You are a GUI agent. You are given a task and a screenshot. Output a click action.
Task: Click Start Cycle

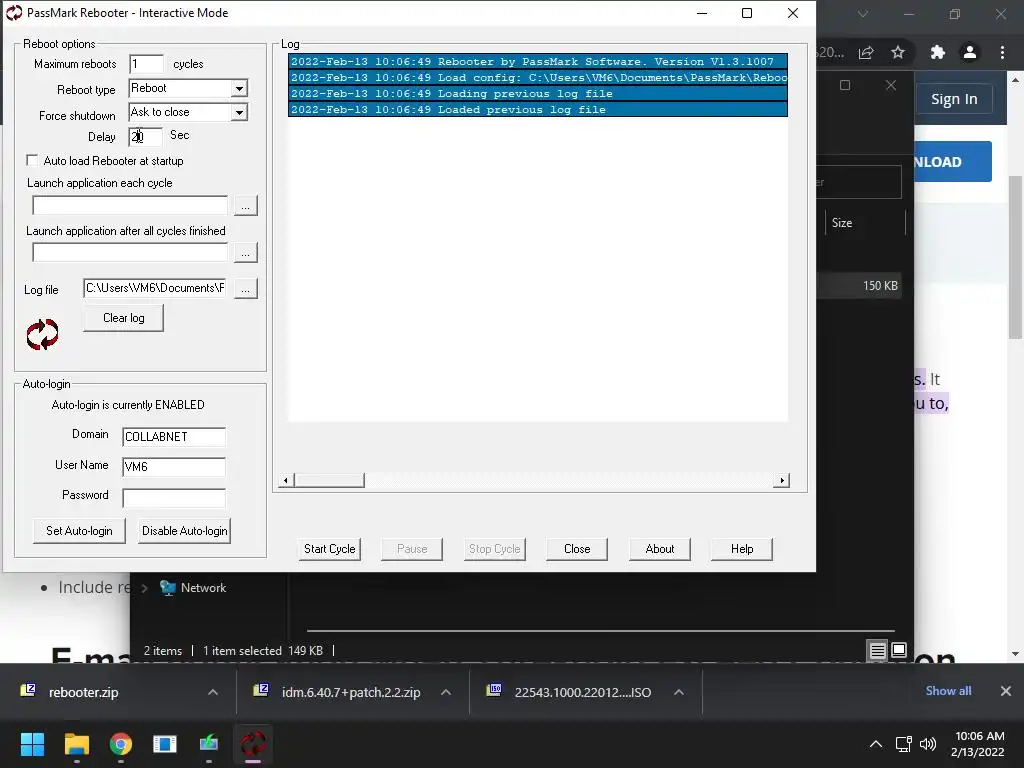330,549
